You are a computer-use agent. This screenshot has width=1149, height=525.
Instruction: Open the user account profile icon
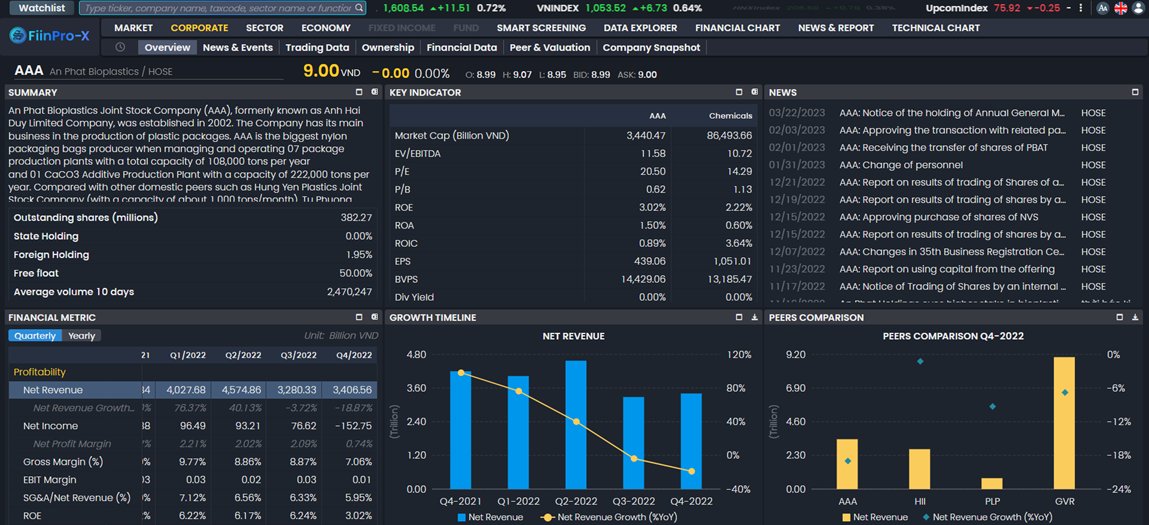1138,8
